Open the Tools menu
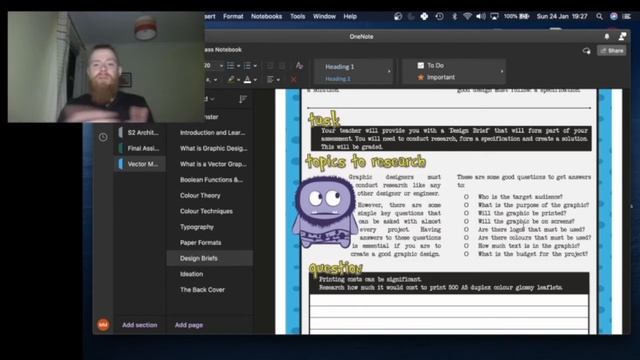Viewport: 640px width, 360px height. [298, 17]
